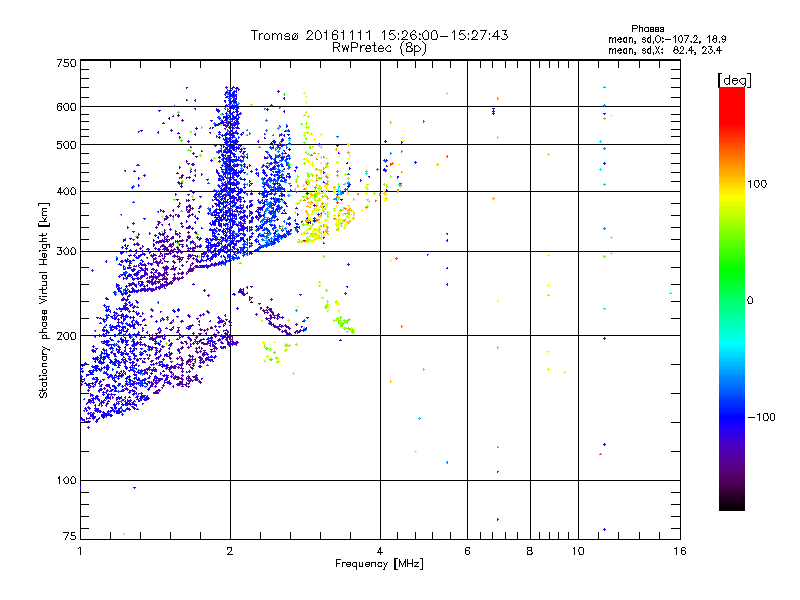Click the colorbar tick label '100'
The height and width of the screenshot is (600, 800).
coord(757,184)
